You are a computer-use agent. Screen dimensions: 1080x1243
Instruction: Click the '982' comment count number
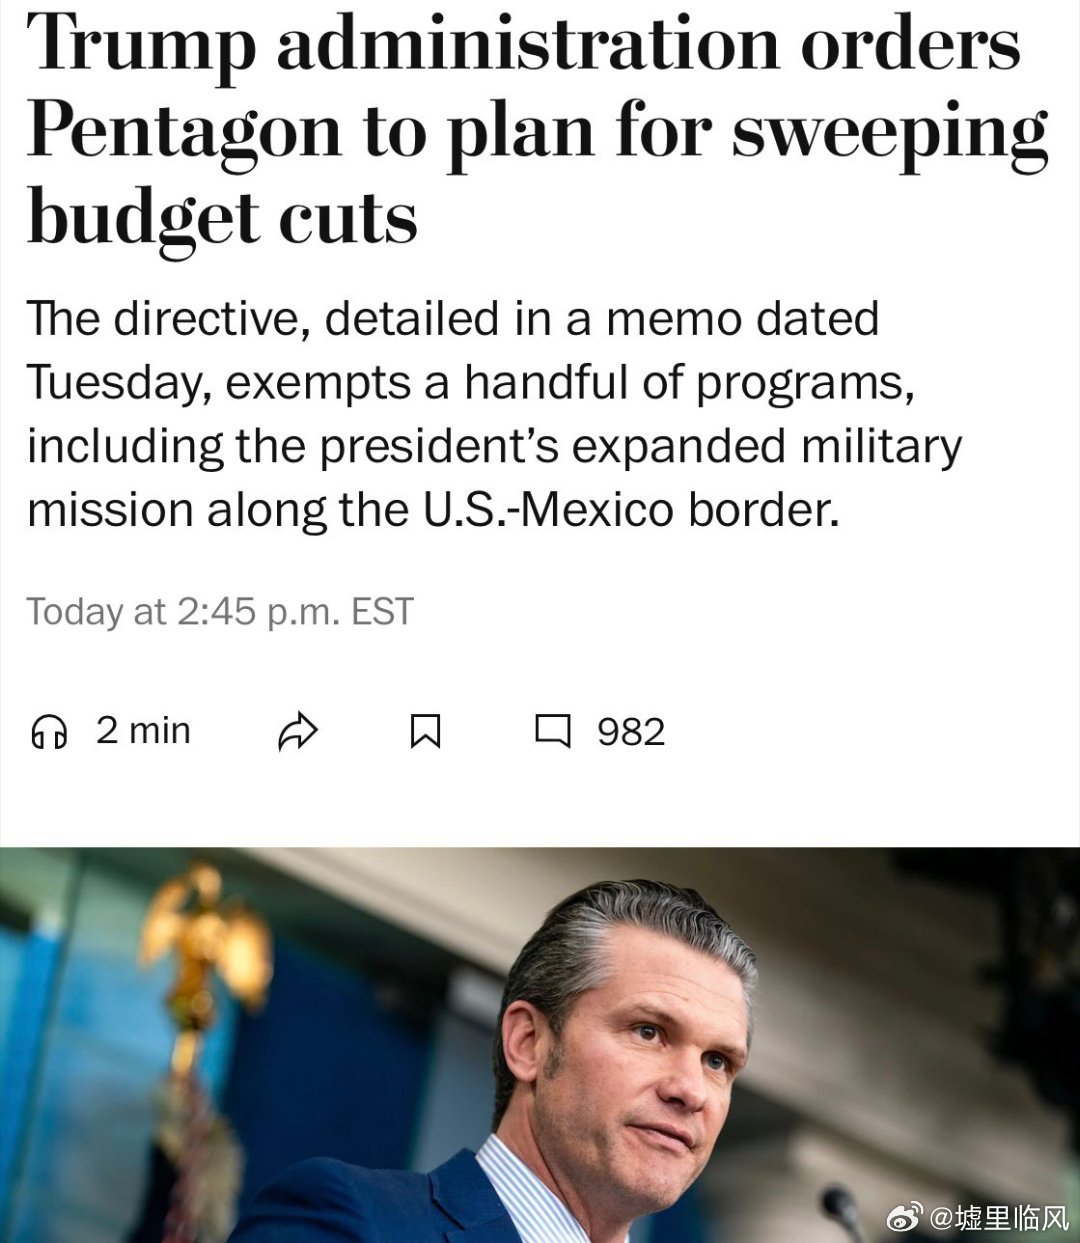click(631, 732)
